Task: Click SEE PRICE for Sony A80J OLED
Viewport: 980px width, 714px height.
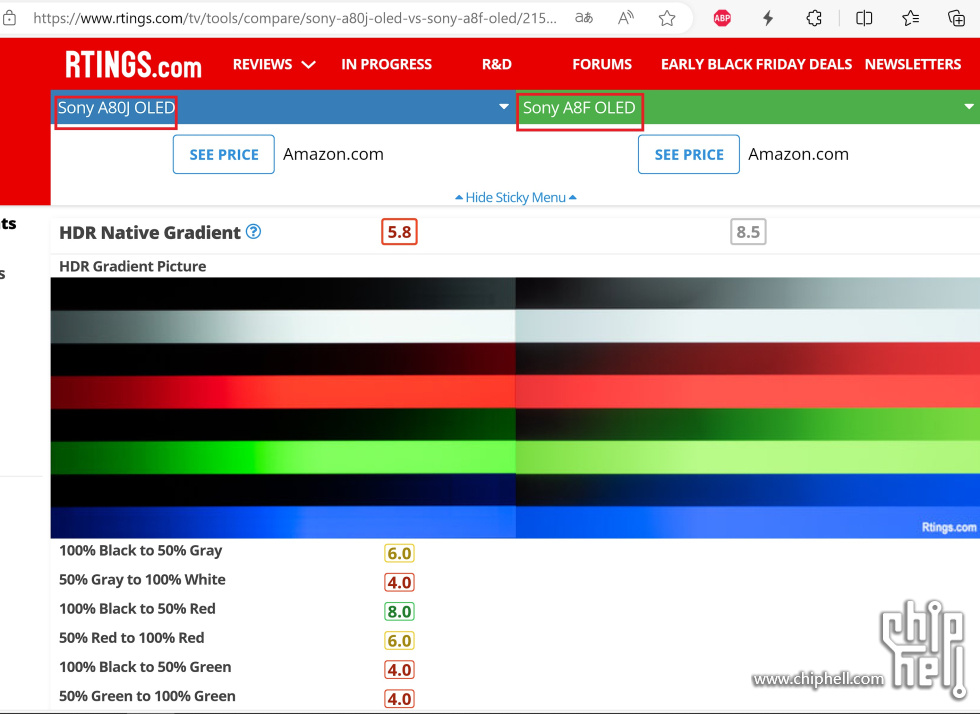Action: click(x=224, y=154)
